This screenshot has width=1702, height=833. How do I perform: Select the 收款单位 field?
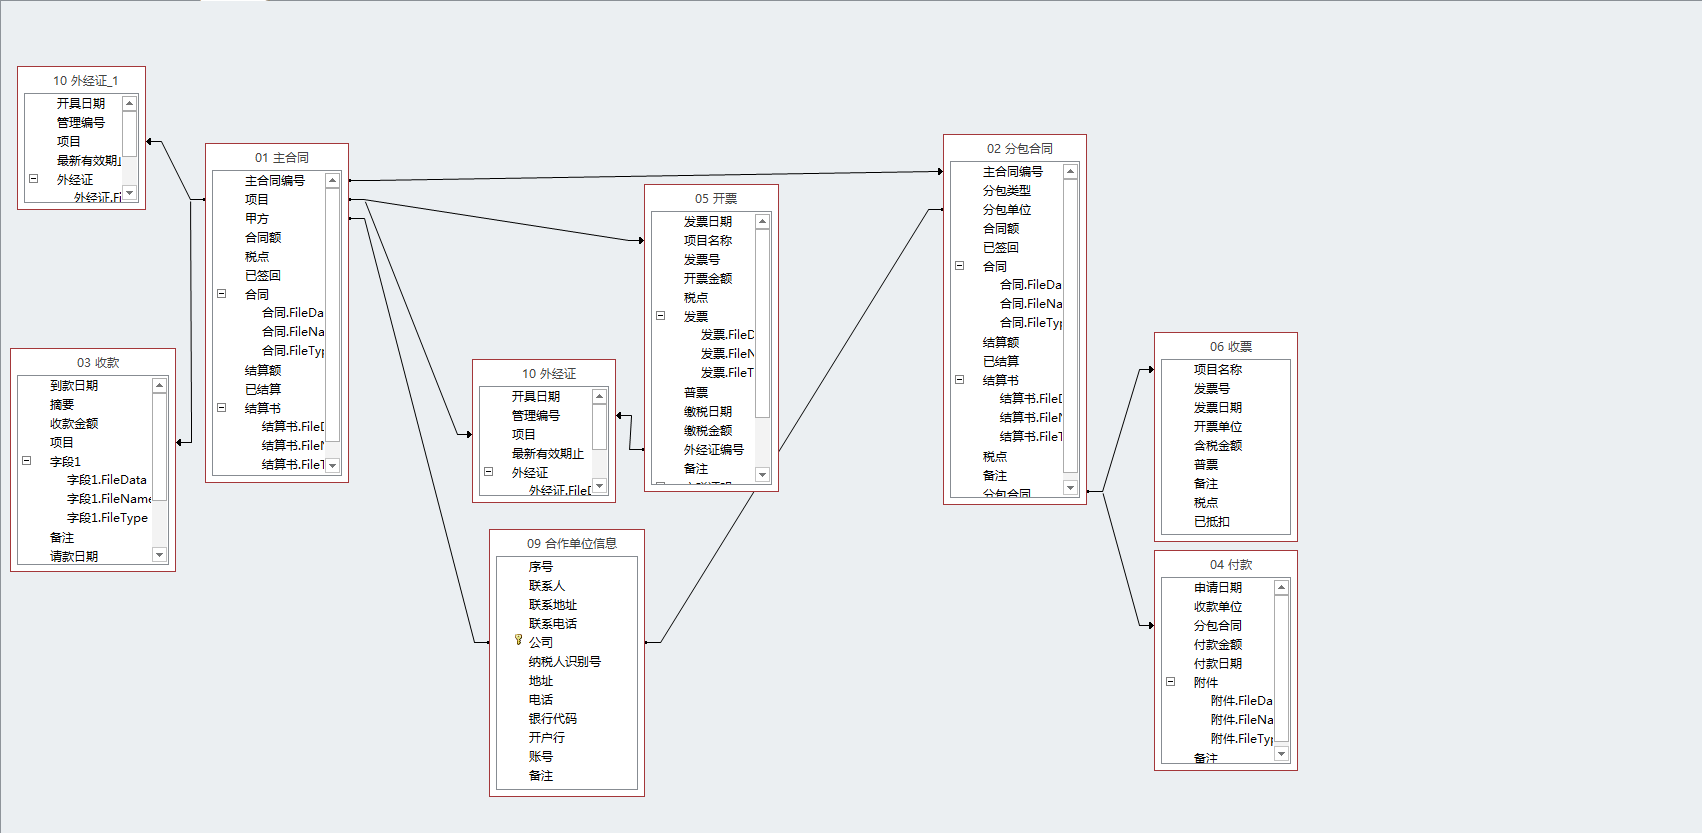1218,606
